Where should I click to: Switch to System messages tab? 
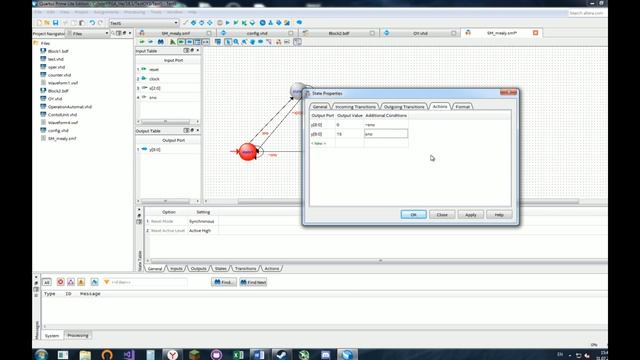(x=52, y=336)
